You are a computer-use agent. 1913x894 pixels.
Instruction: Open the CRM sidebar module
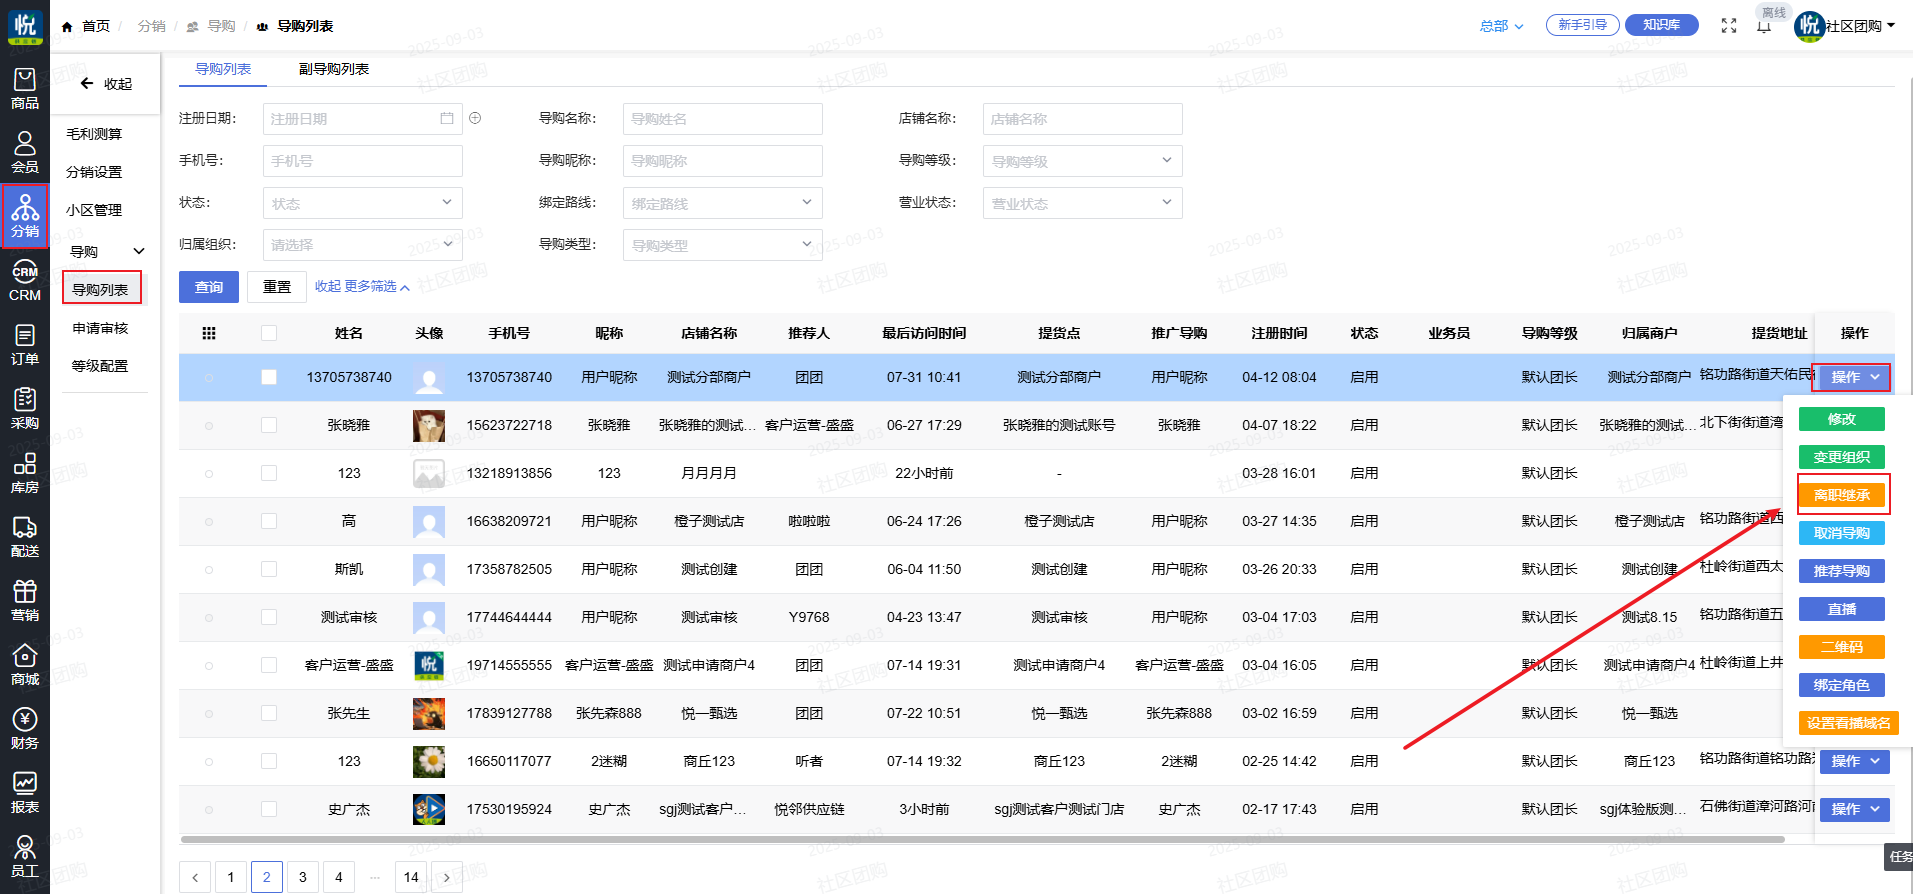[x=25, y=281]
